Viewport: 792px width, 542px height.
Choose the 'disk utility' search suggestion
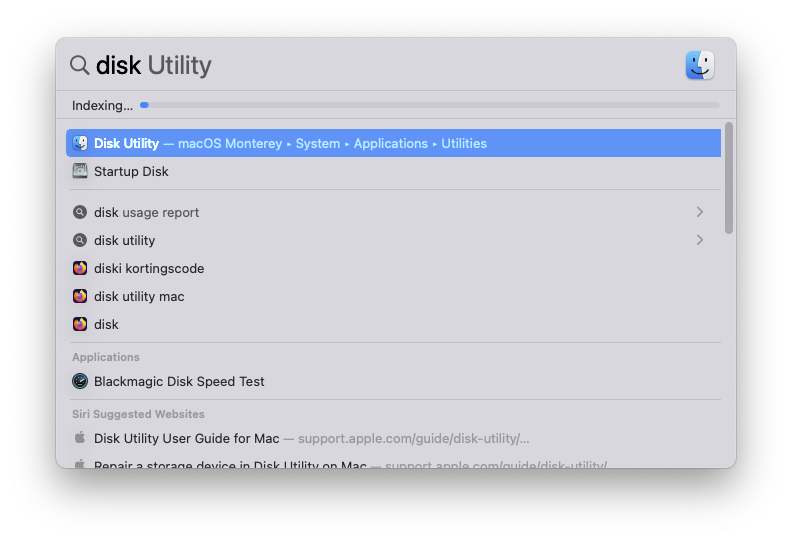(393, 240)
